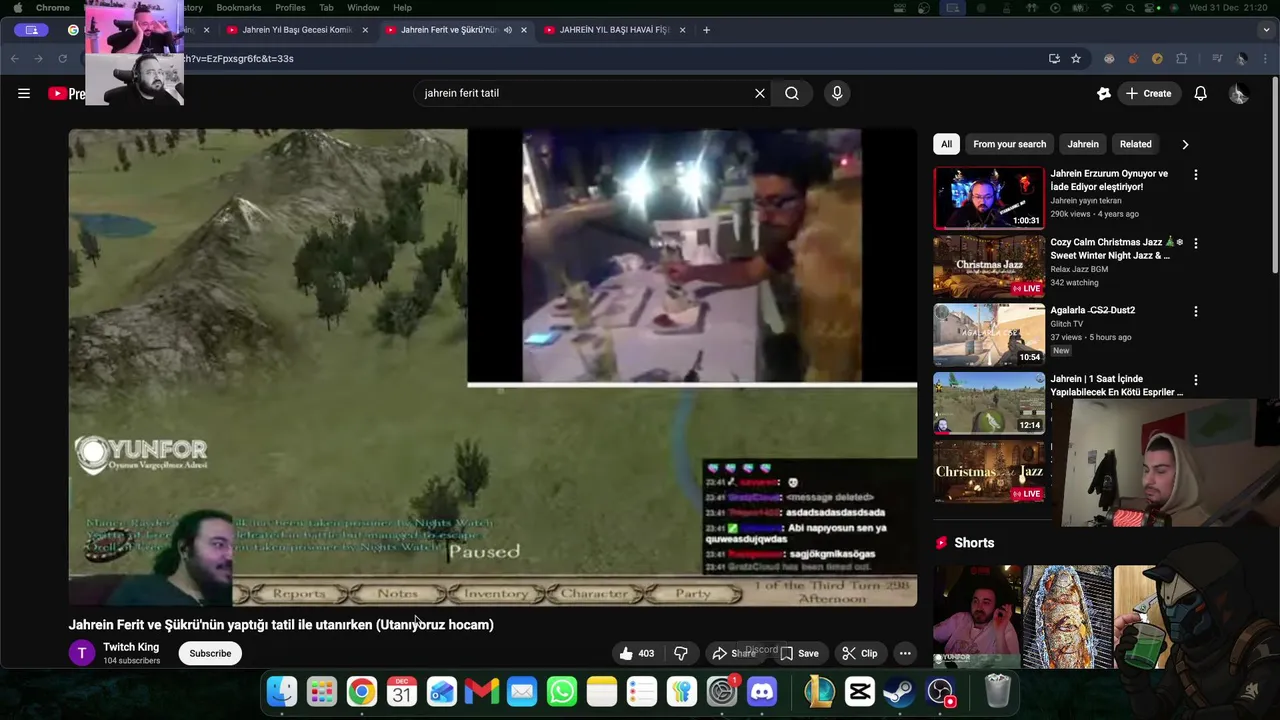Start voice search with the microphone icon
1280x720 pixels.
tap(837, 93)
